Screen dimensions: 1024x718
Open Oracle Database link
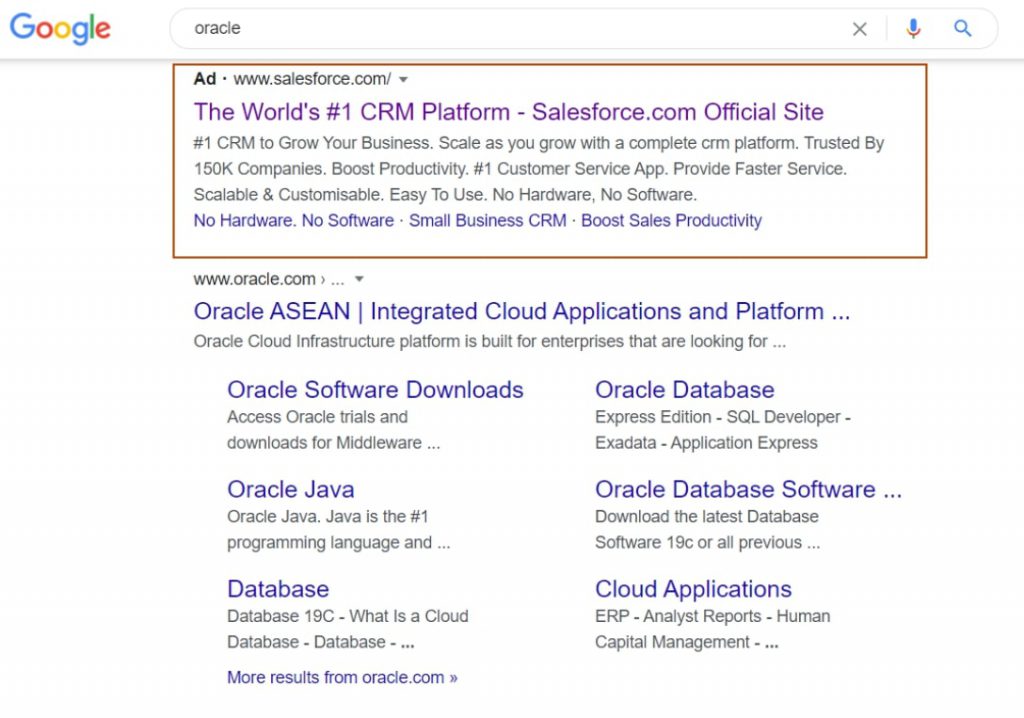[x=684, y=390]
